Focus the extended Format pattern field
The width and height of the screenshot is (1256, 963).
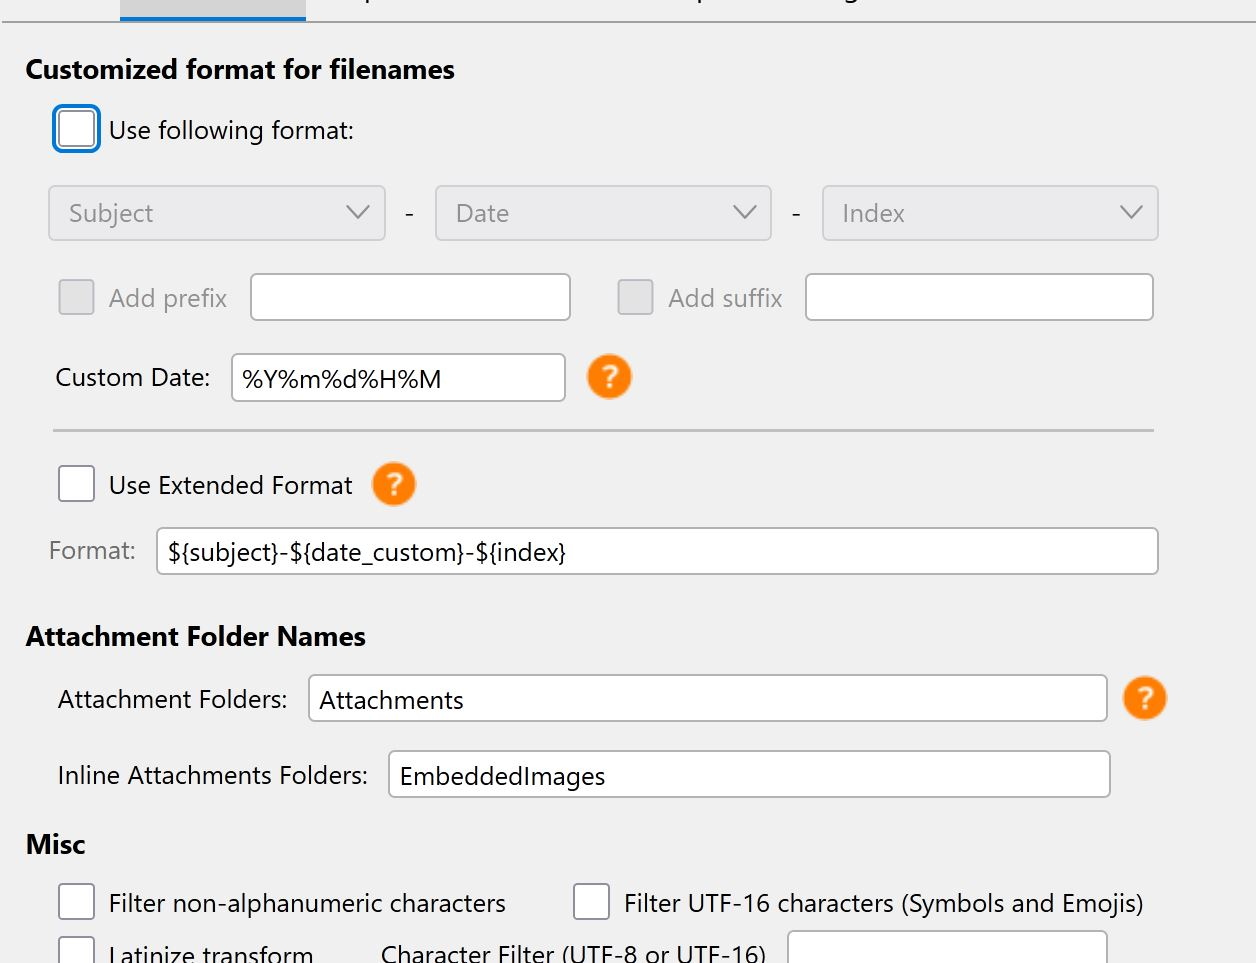(657, 551)
